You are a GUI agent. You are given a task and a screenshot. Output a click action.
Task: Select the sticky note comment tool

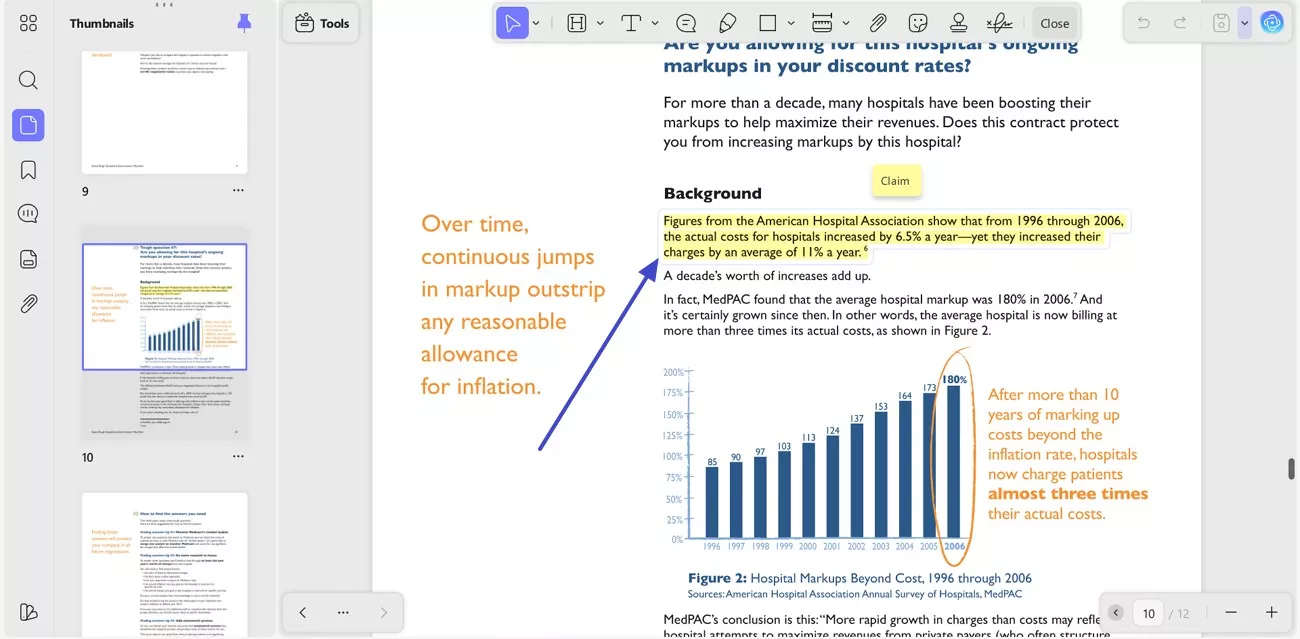686,23
